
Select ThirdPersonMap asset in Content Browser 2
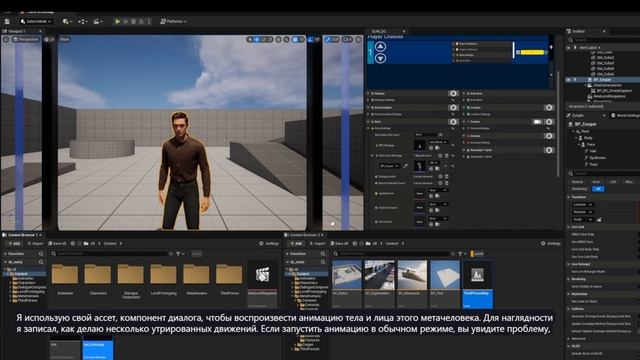478,284
